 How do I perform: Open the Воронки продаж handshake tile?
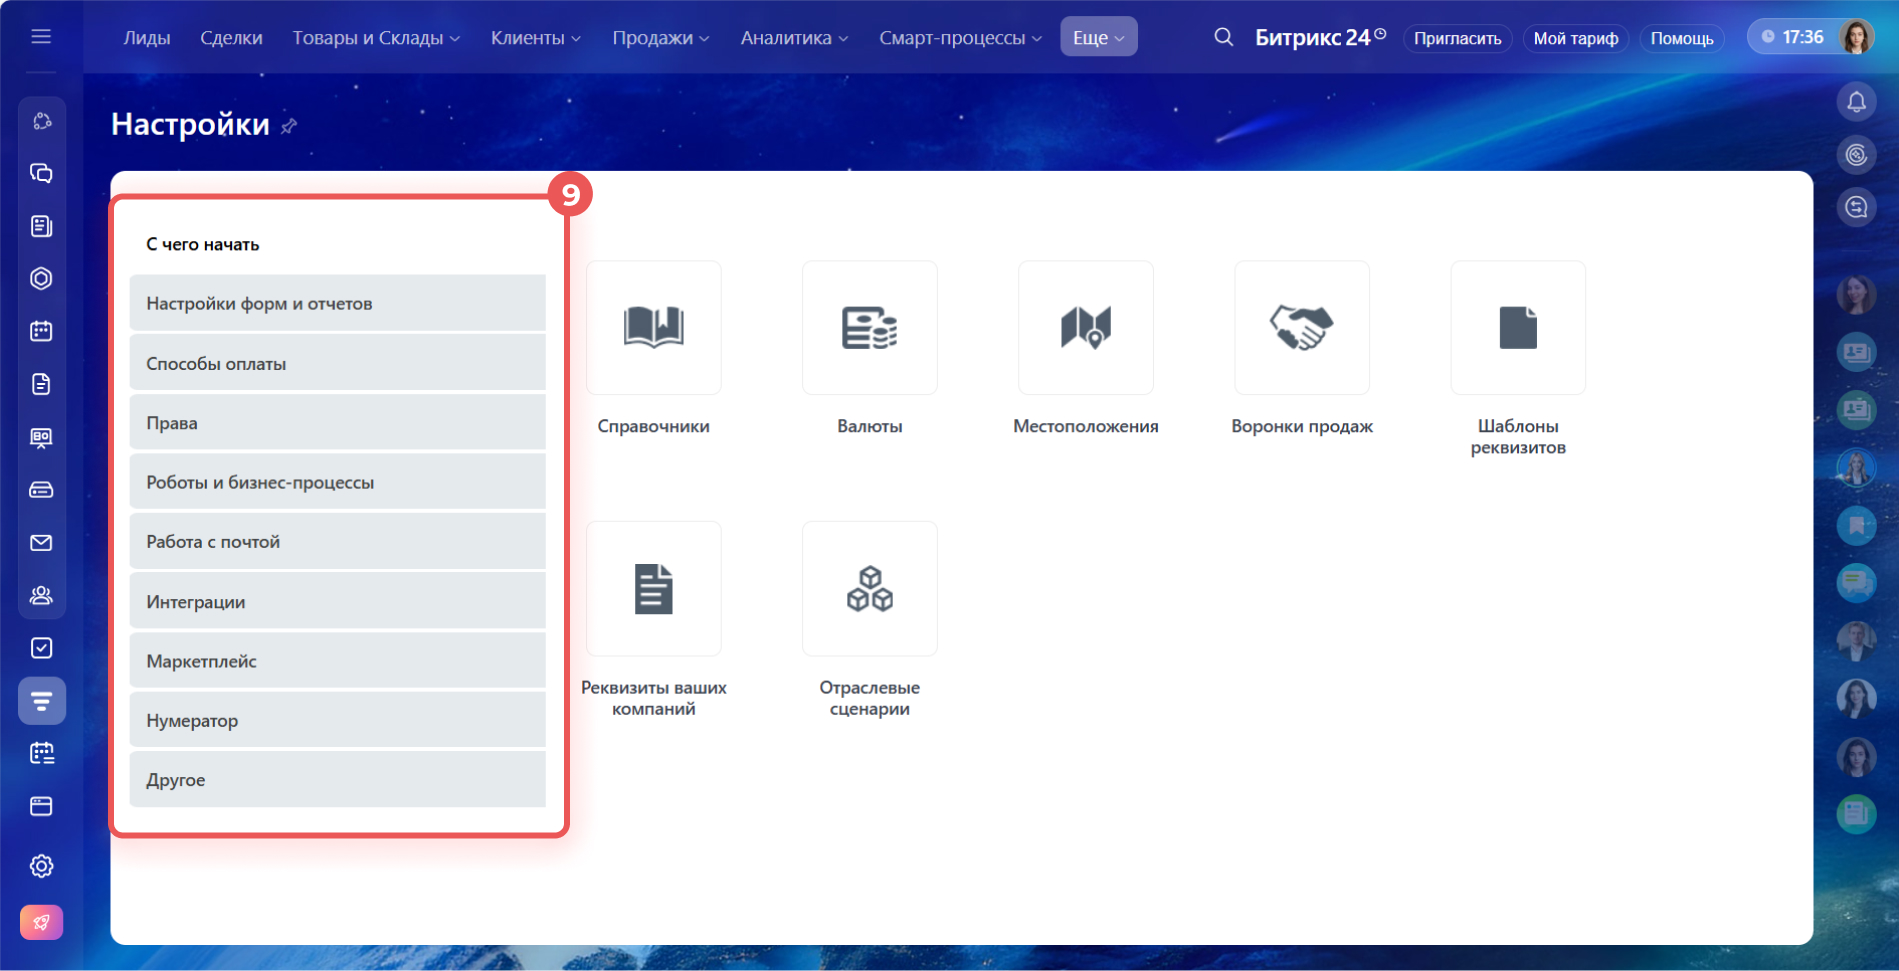click(1301, 328)
